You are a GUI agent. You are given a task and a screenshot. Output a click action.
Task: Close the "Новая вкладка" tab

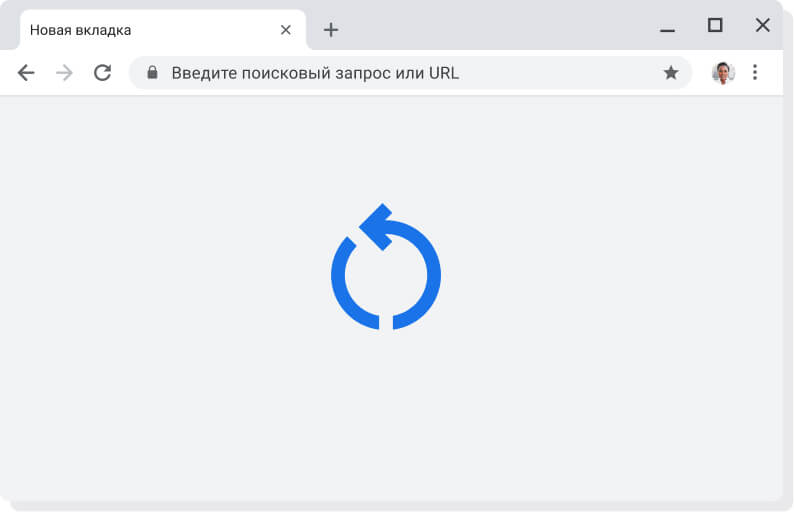click(286, 30)
